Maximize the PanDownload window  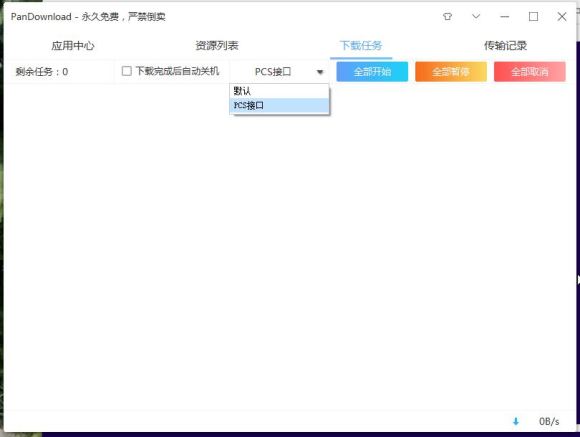tap(533, 17)
